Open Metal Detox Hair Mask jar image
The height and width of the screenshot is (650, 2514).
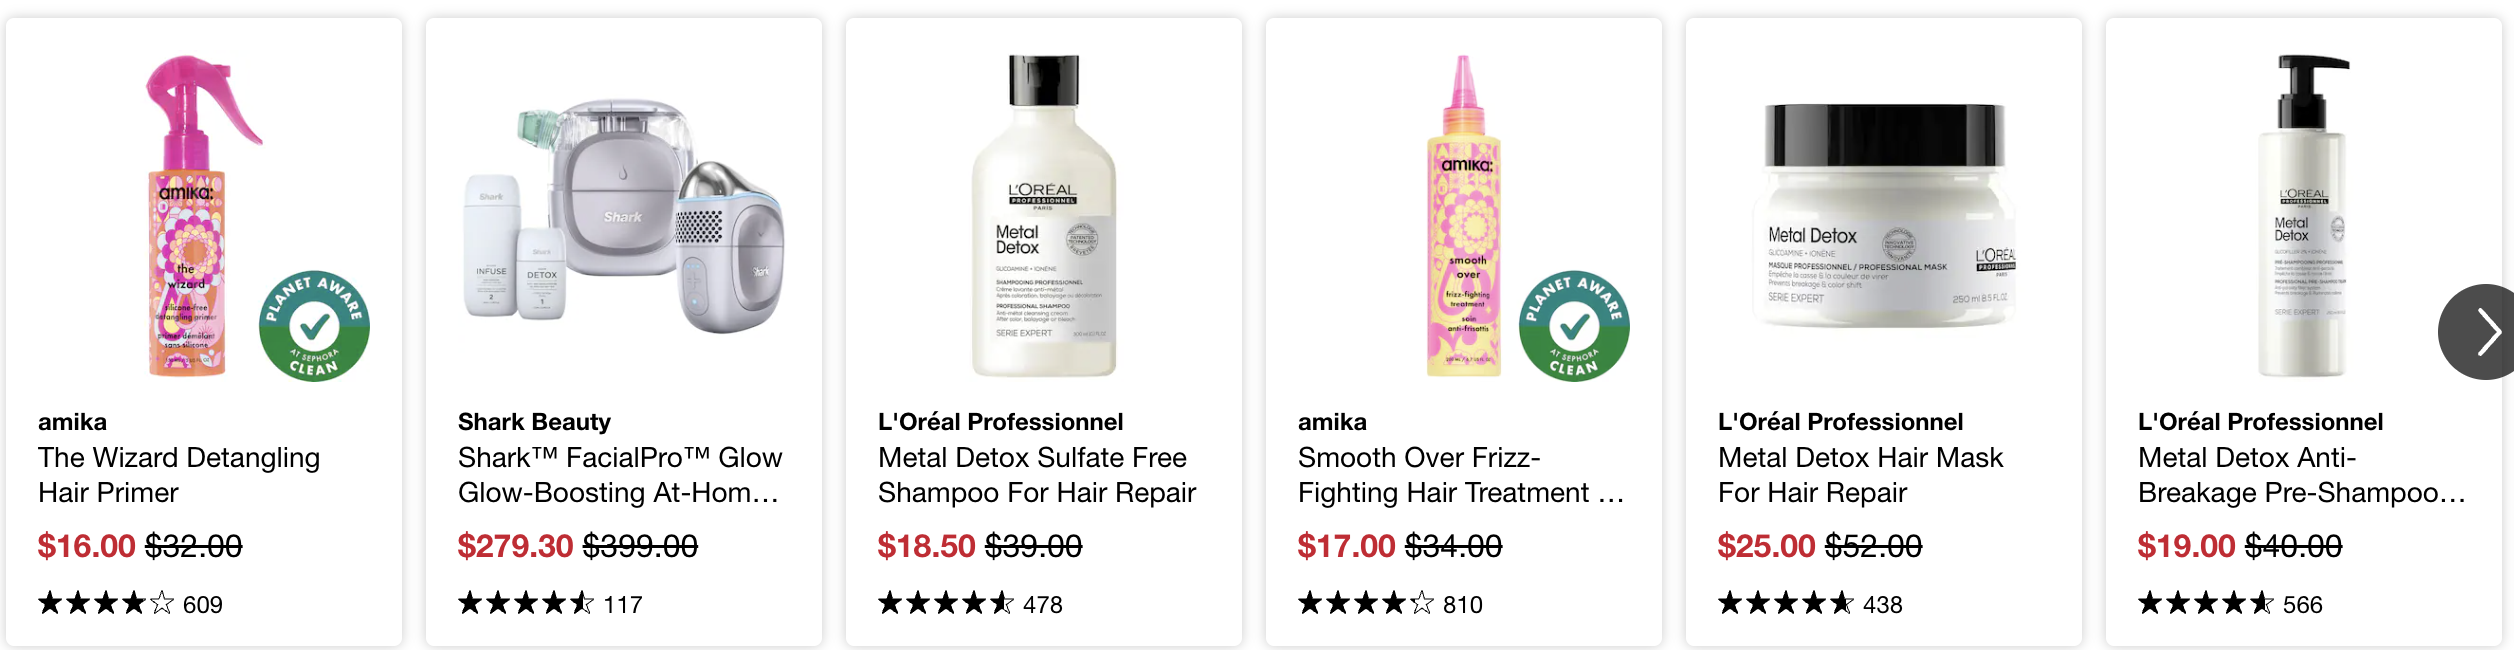click(1884, 216)
